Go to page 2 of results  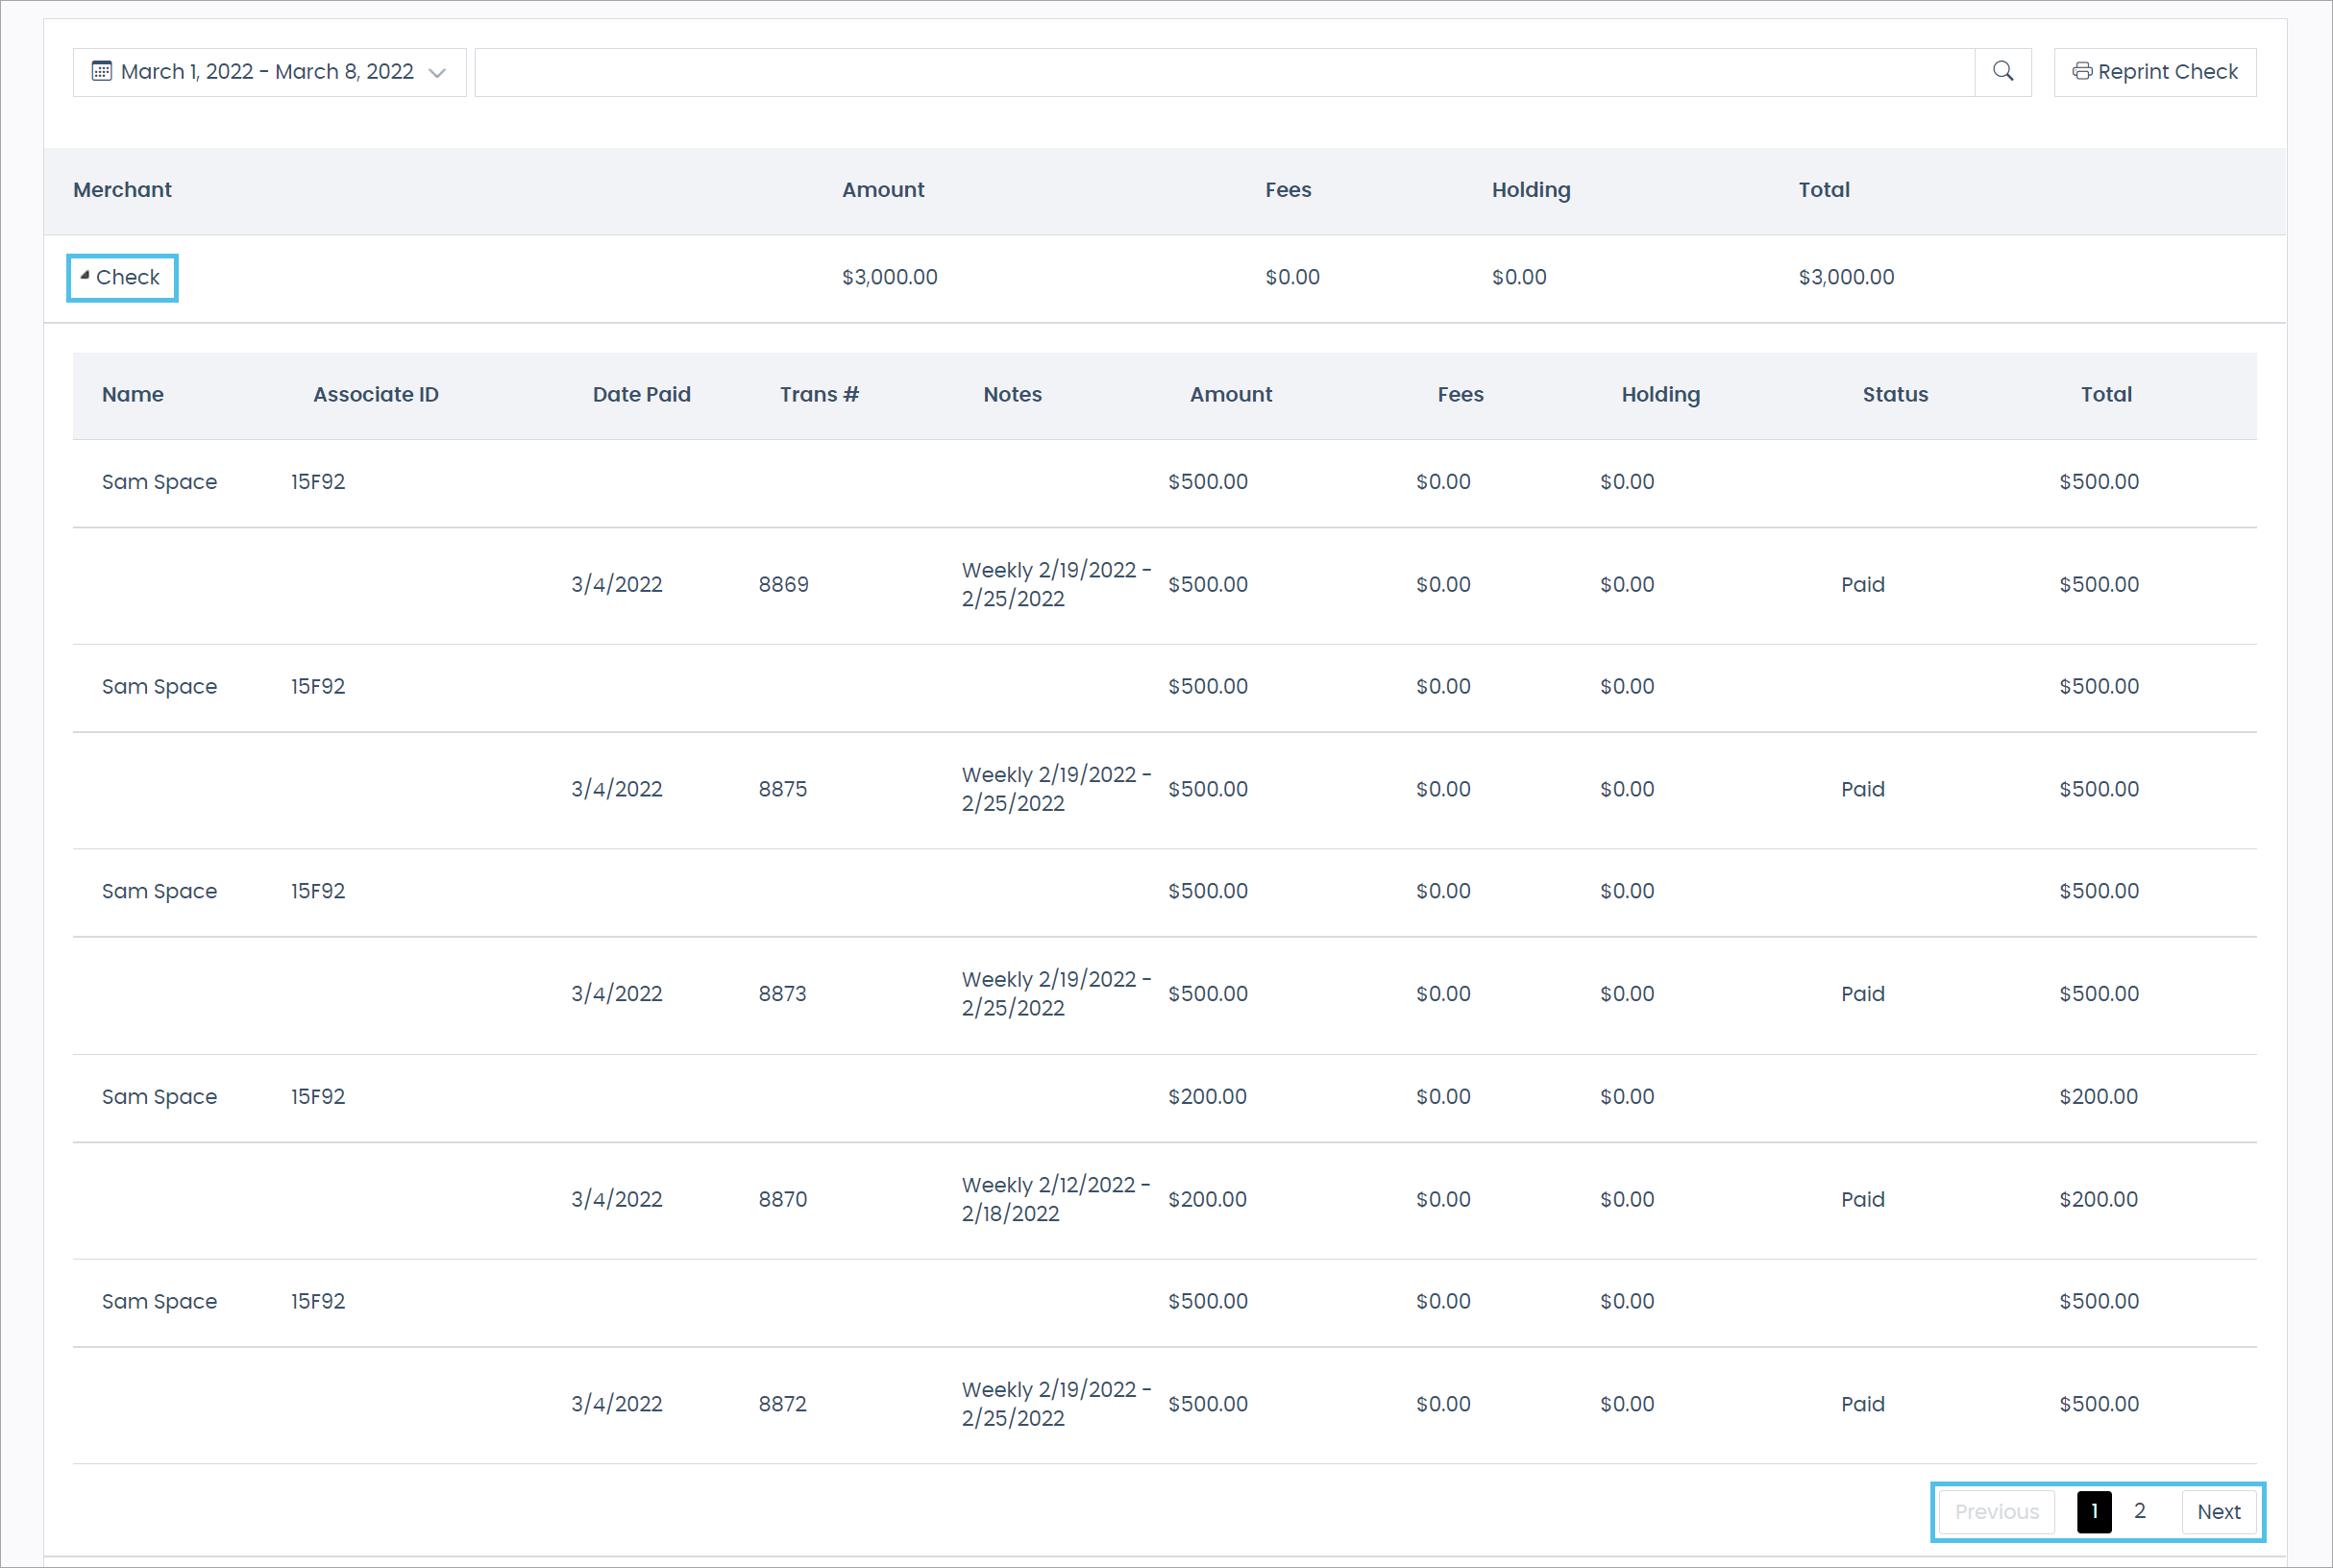pos(2139,1511)
